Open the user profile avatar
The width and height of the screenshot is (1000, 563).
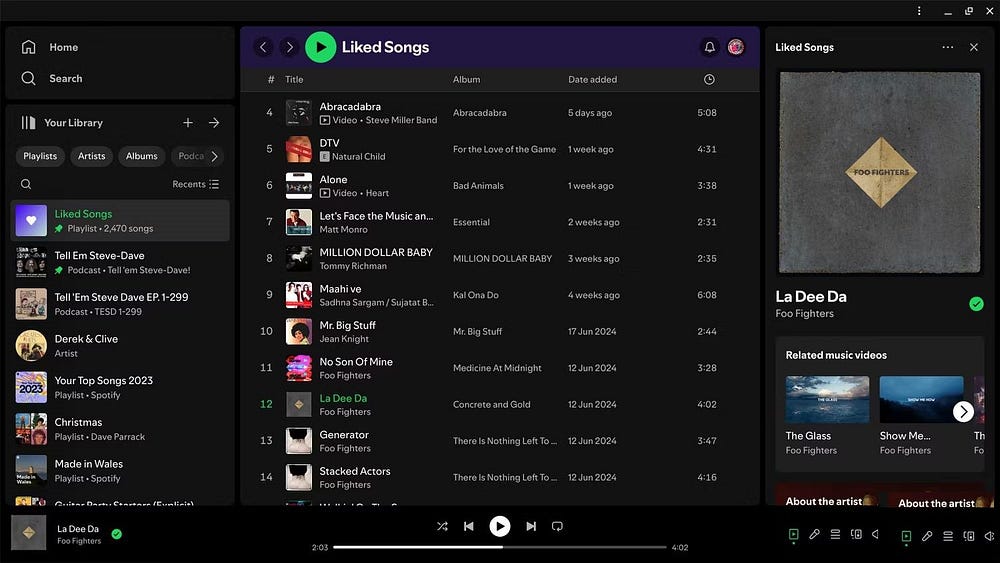[x=736, y=47]
